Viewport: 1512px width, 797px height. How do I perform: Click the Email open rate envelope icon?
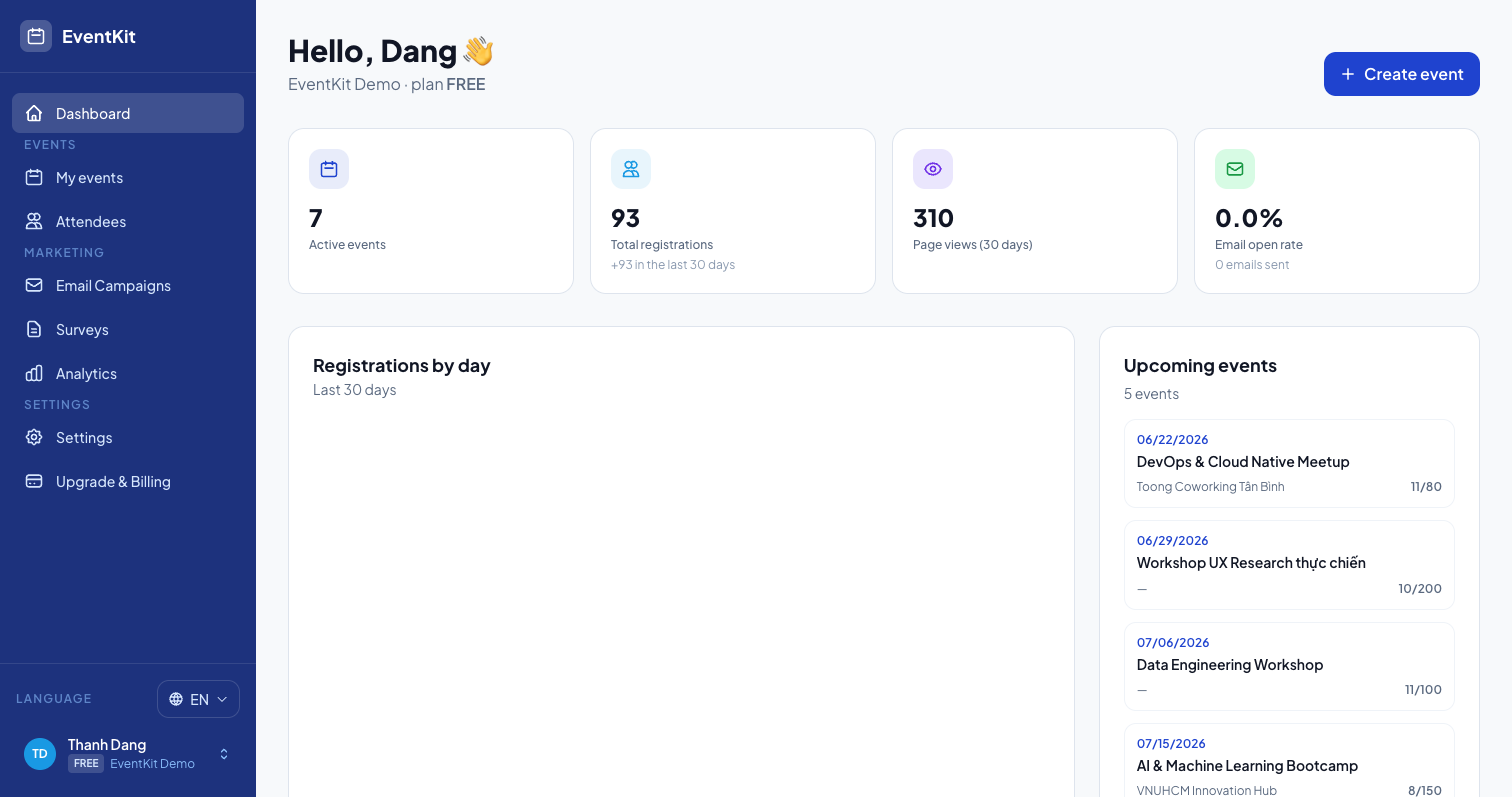point(1235,169)
